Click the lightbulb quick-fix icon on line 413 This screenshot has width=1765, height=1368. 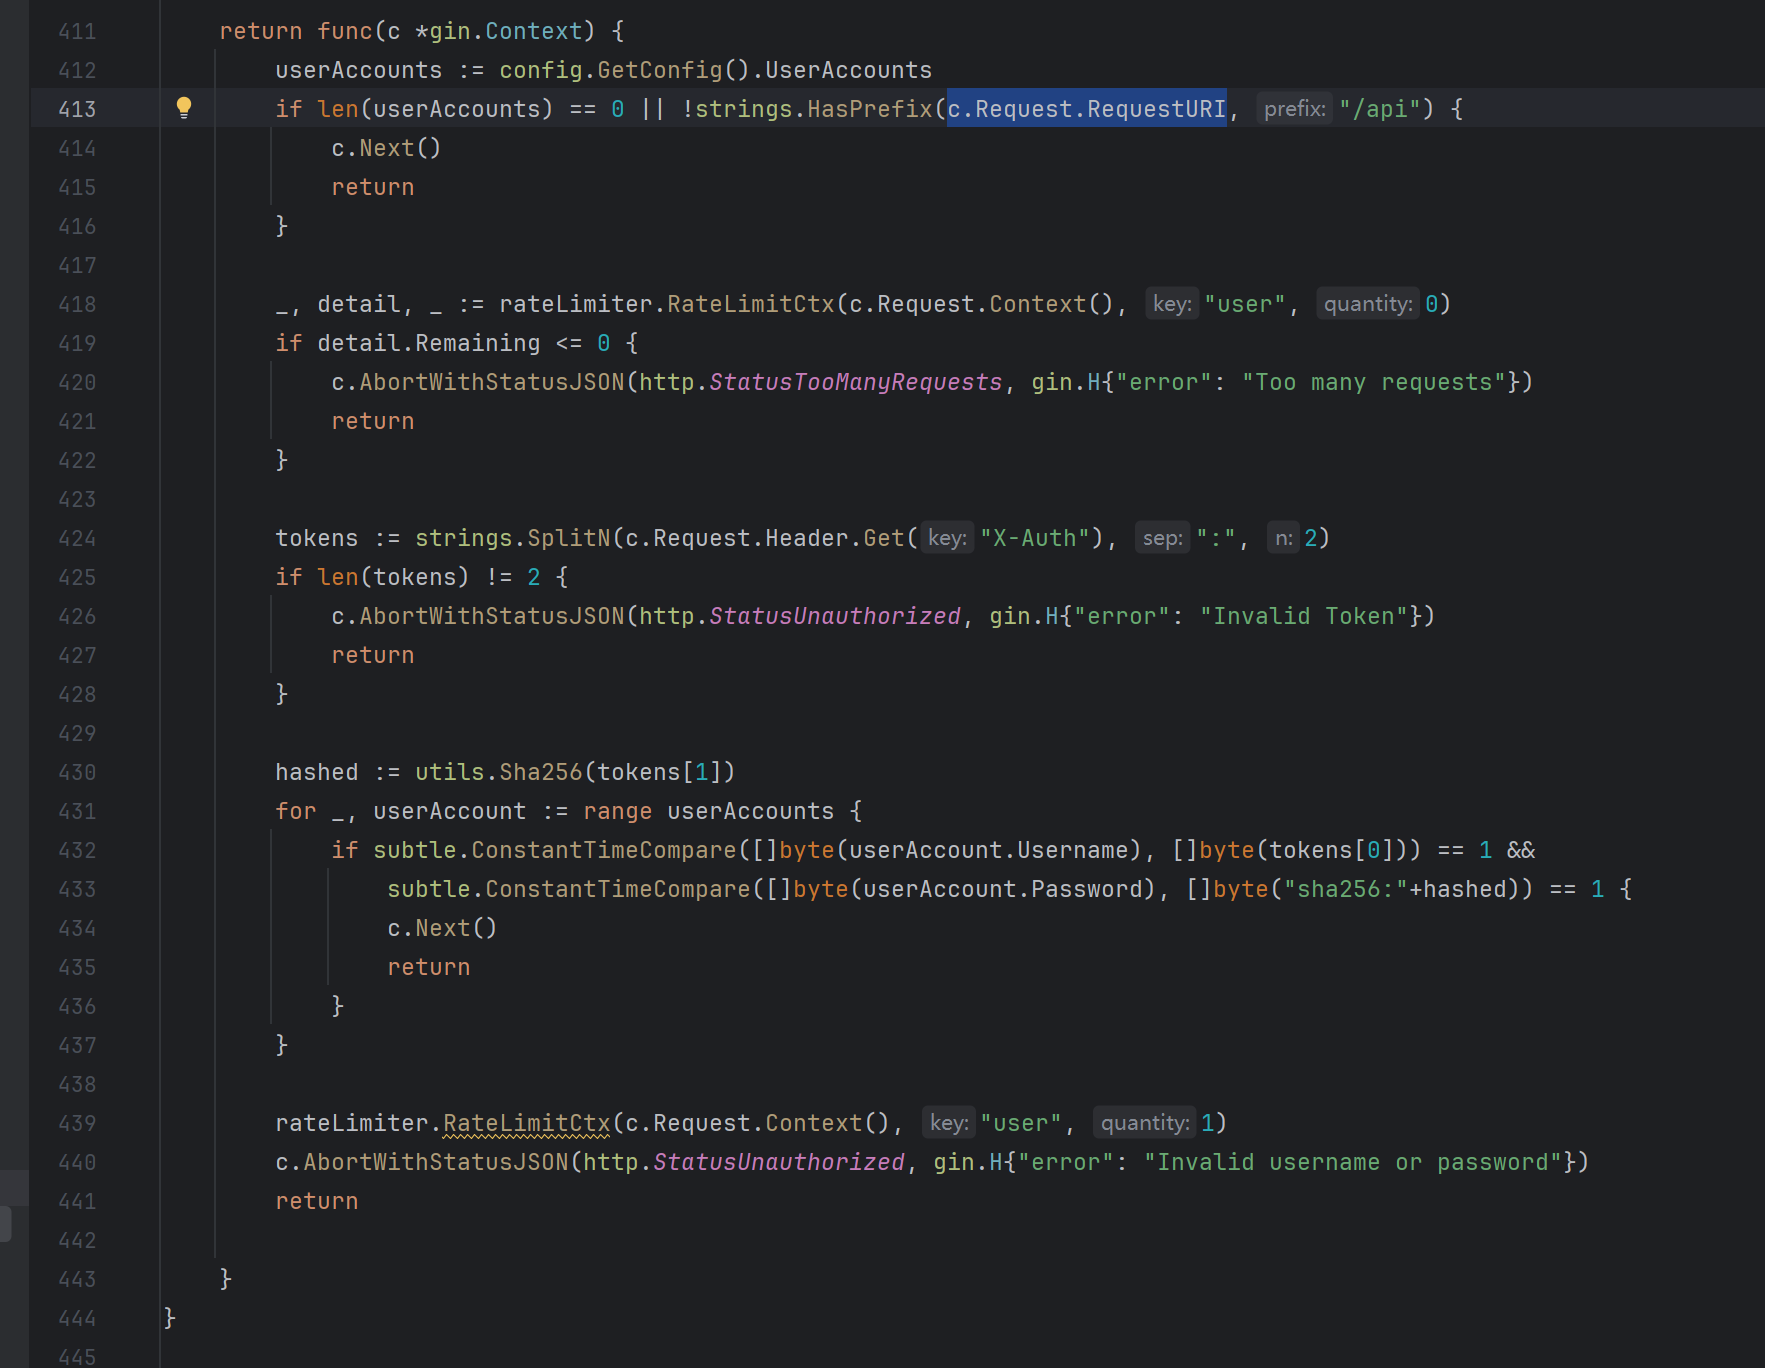click(x=184, y=108)
